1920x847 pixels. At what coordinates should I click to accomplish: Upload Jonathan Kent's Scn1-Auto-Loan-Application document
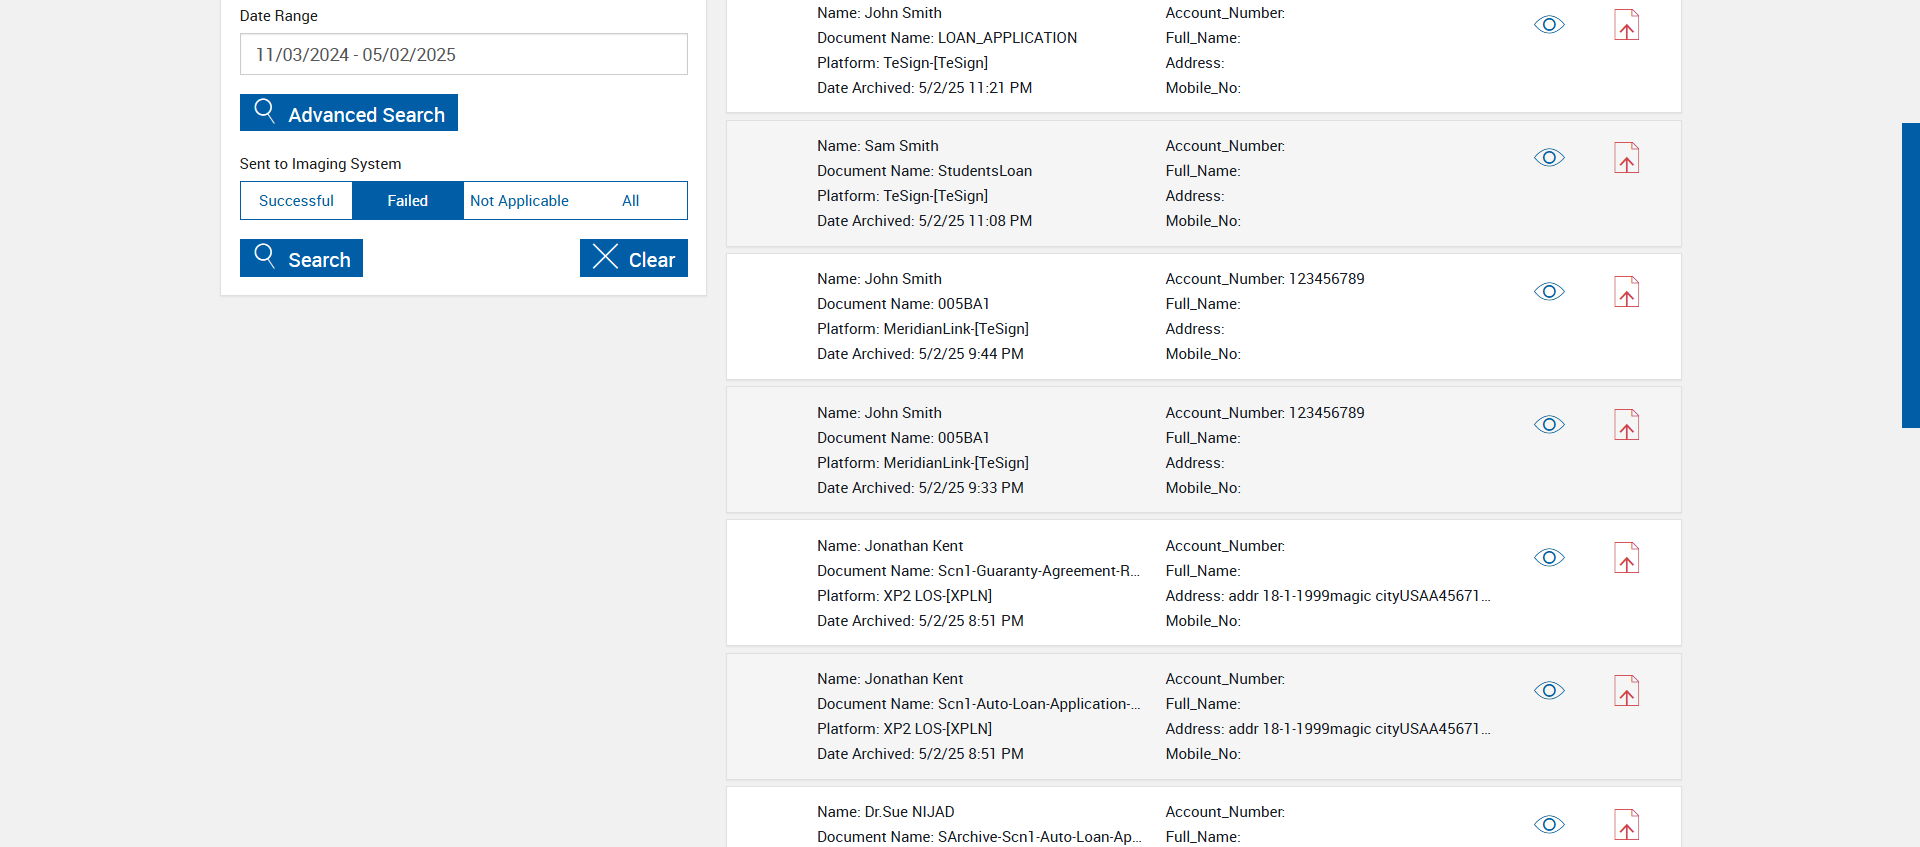[1627, 691]
